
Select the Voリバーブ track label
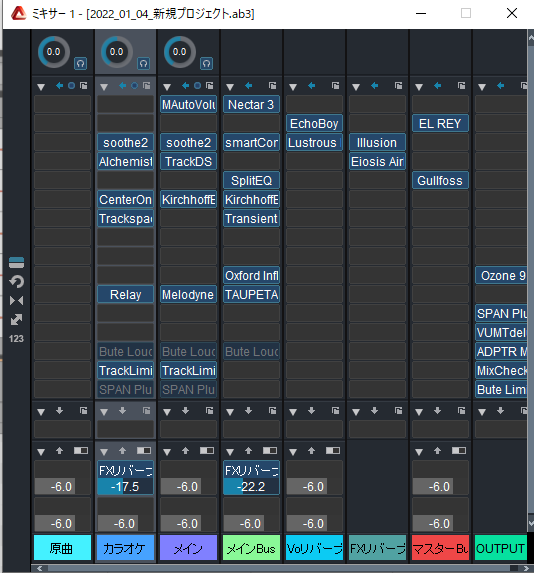pos(314,548)
